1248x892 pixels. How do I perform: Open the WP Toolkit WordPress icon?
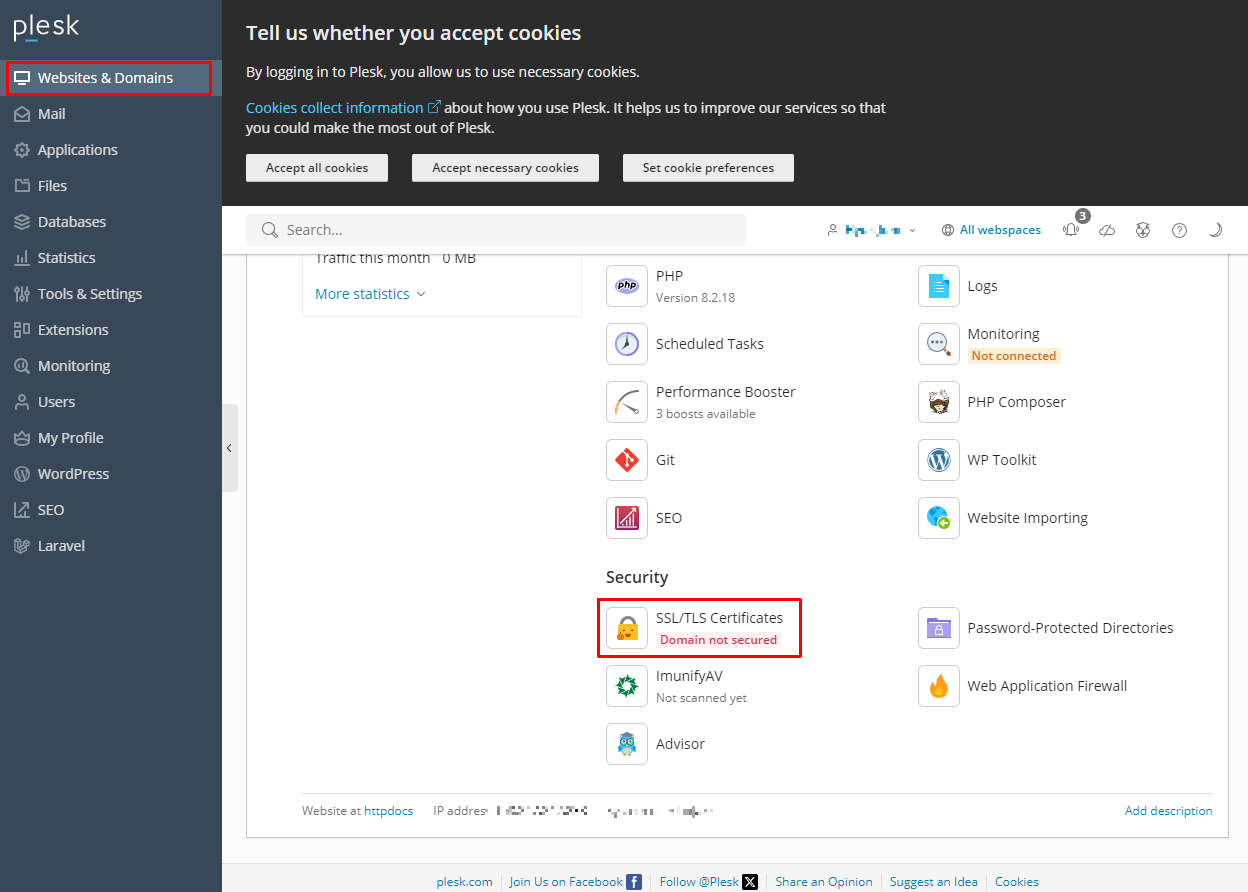pyautogui.click(x=939, y=460)
